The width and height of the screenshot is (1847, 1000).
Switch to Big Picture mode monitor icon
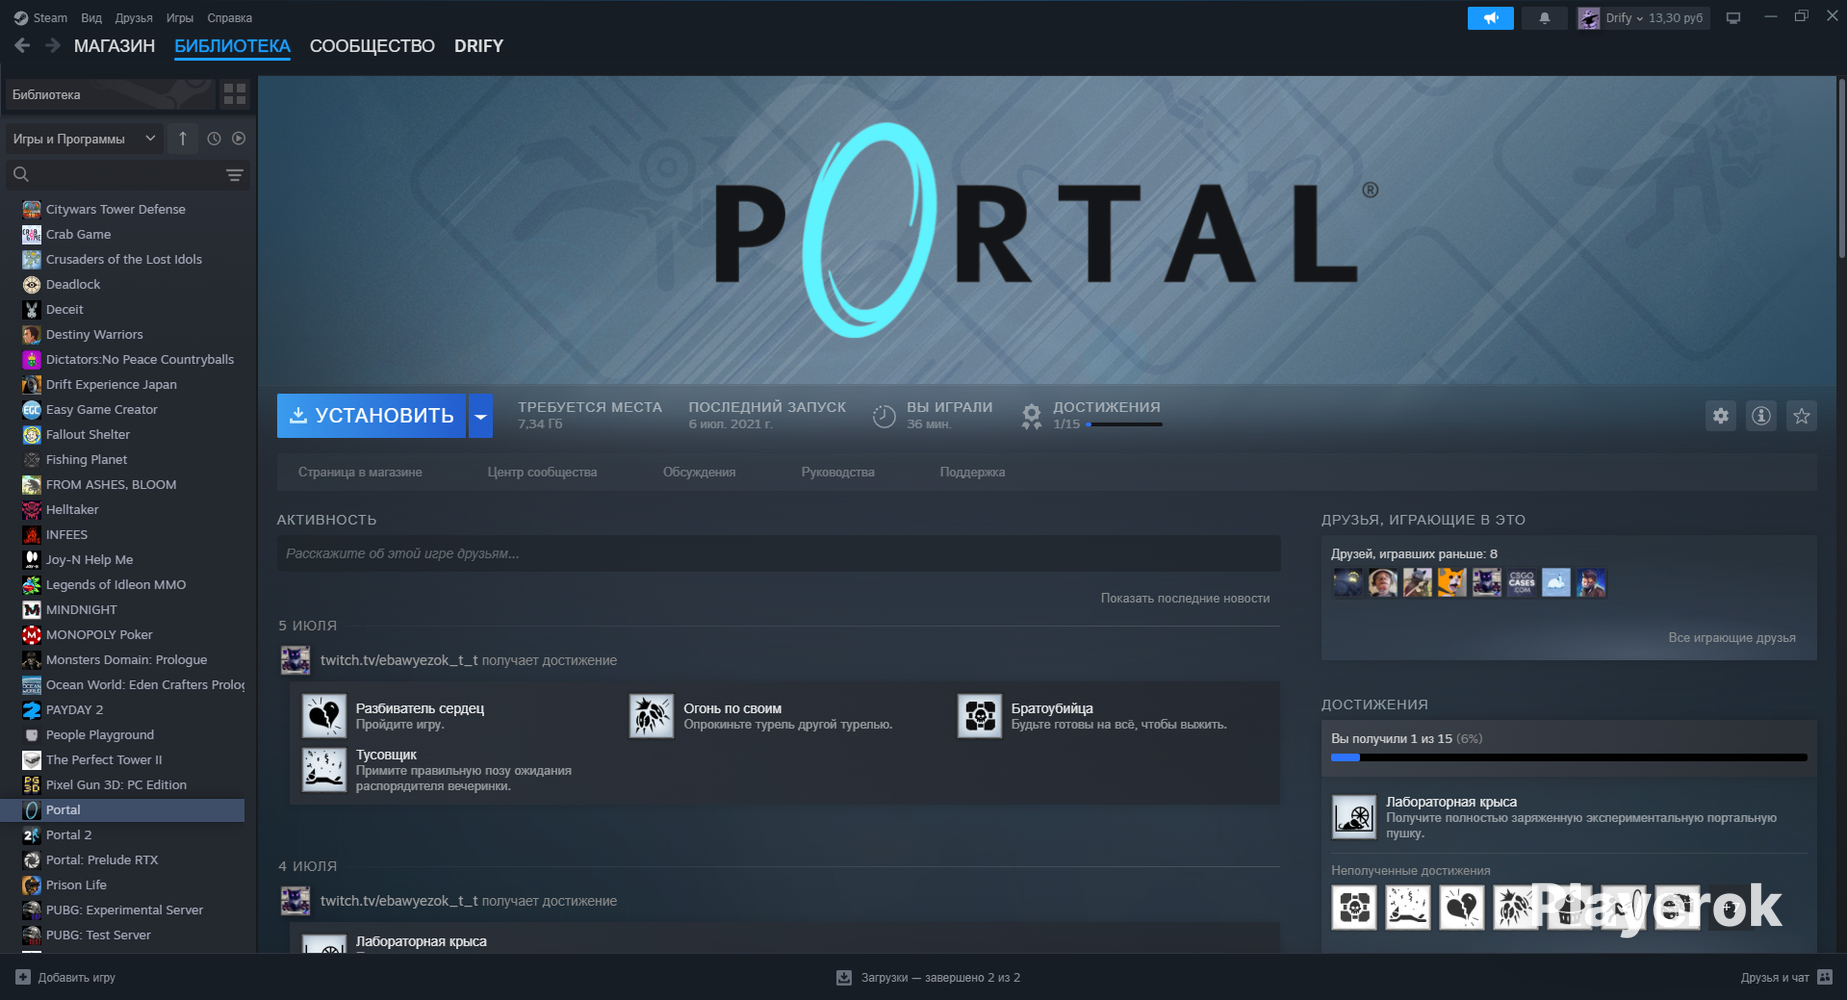pyautogui.click(x=1733, y=18)
